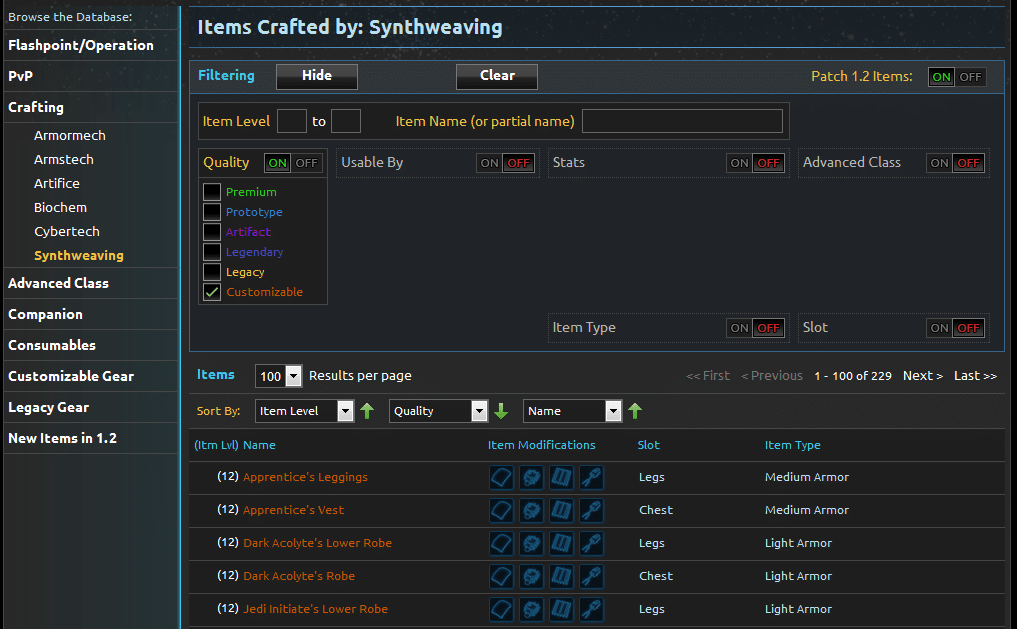
Task: Click the ascending arrow beside Item Level sort
Action: 367,411
